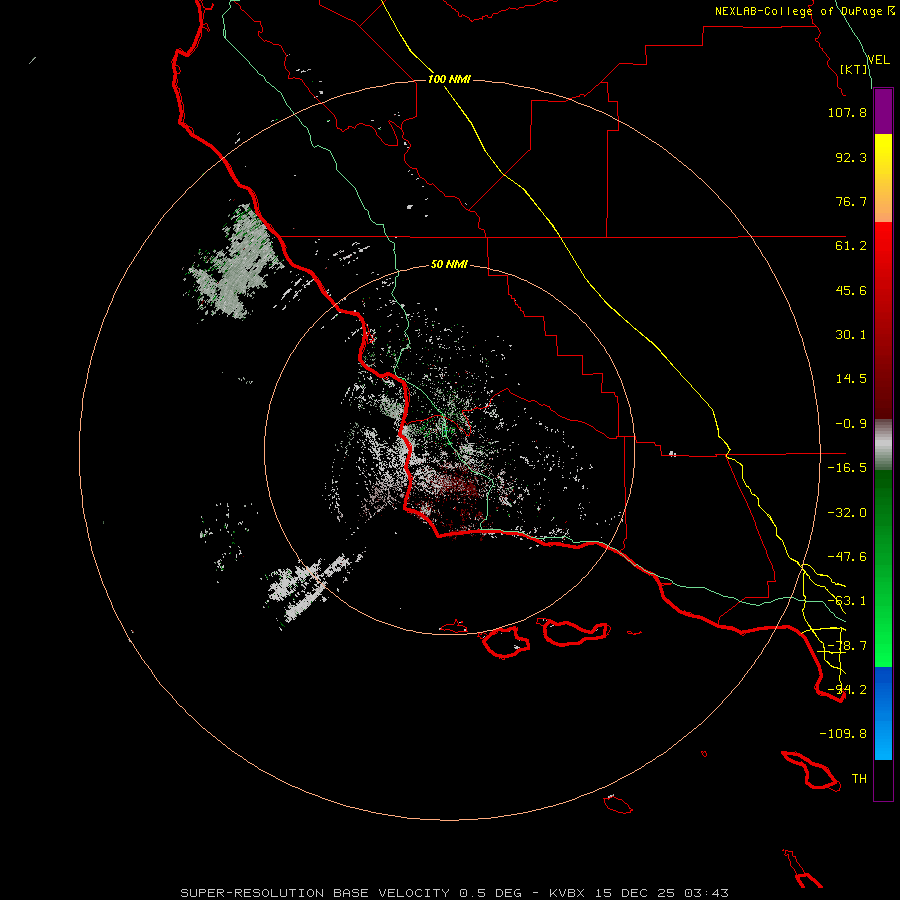
Task: Click the -63.1 velocity scale value
Action: pyautogui.click(x=847, y=601)
